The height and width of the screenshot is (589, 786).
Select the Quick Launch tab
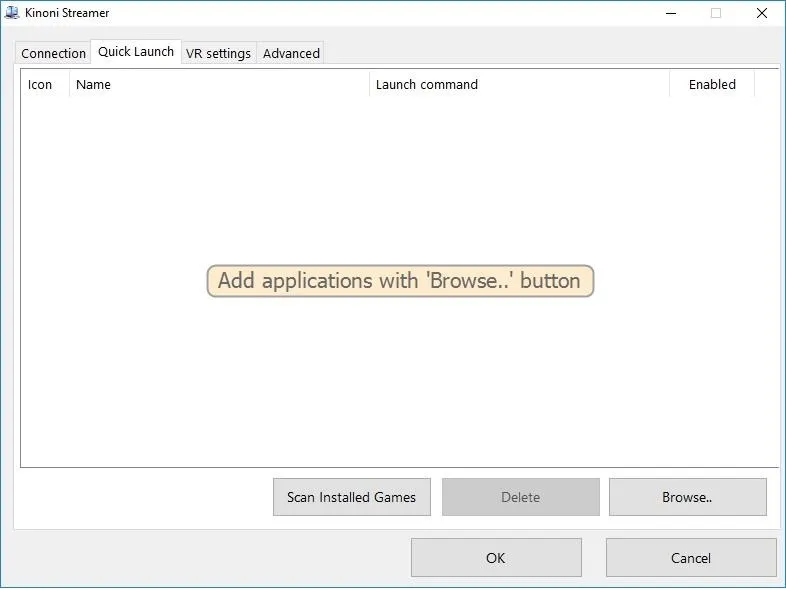136,52
